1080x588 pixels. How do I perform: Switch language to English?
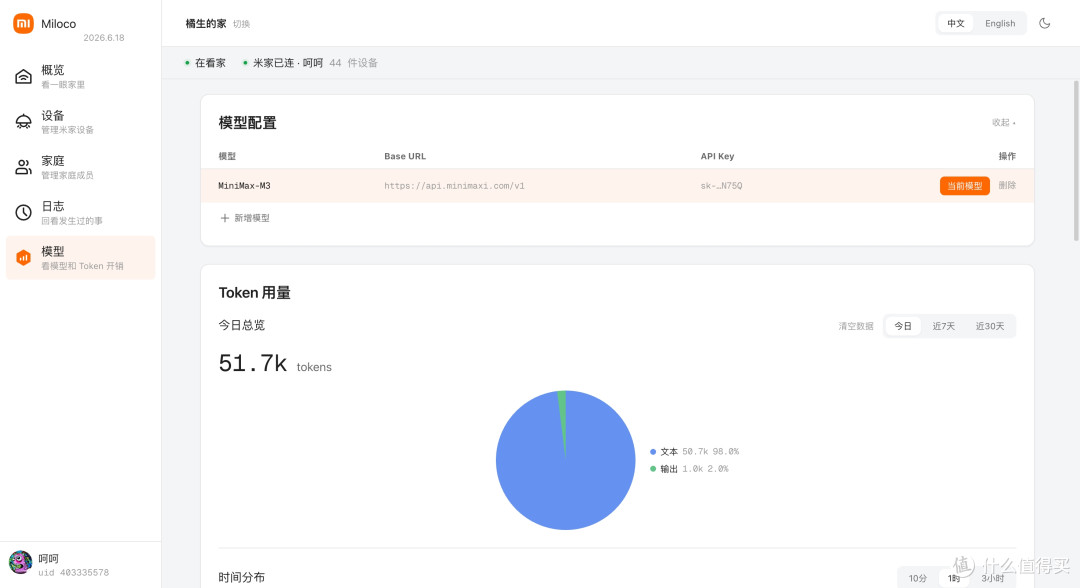point(999,23)
